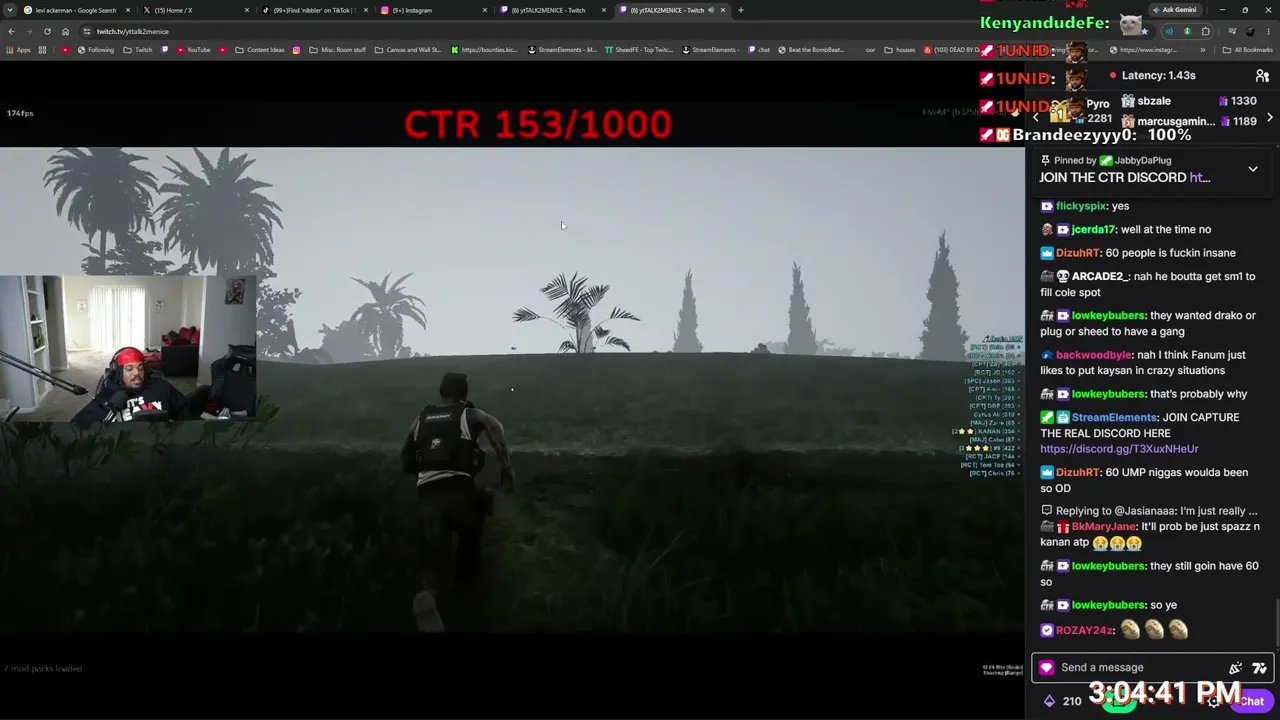The image size is (1280, 720).
Task: Close the levi ackerman Google Search tab
Action: pos(128,10)
